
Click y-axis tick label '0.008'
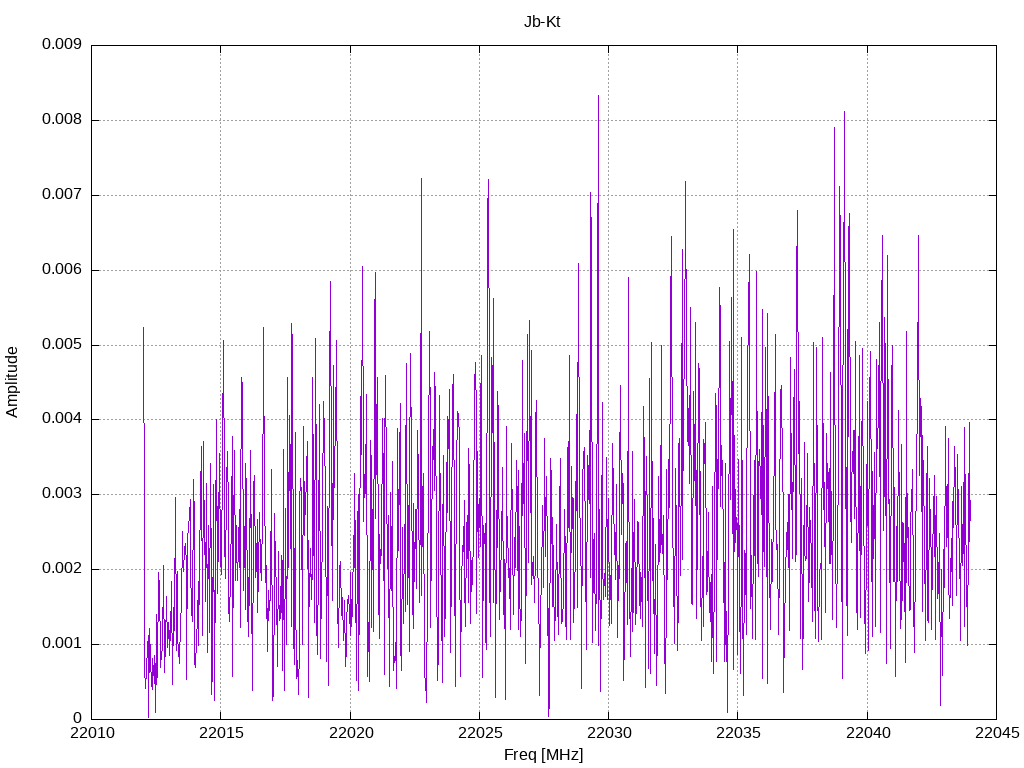coord(62,120)
